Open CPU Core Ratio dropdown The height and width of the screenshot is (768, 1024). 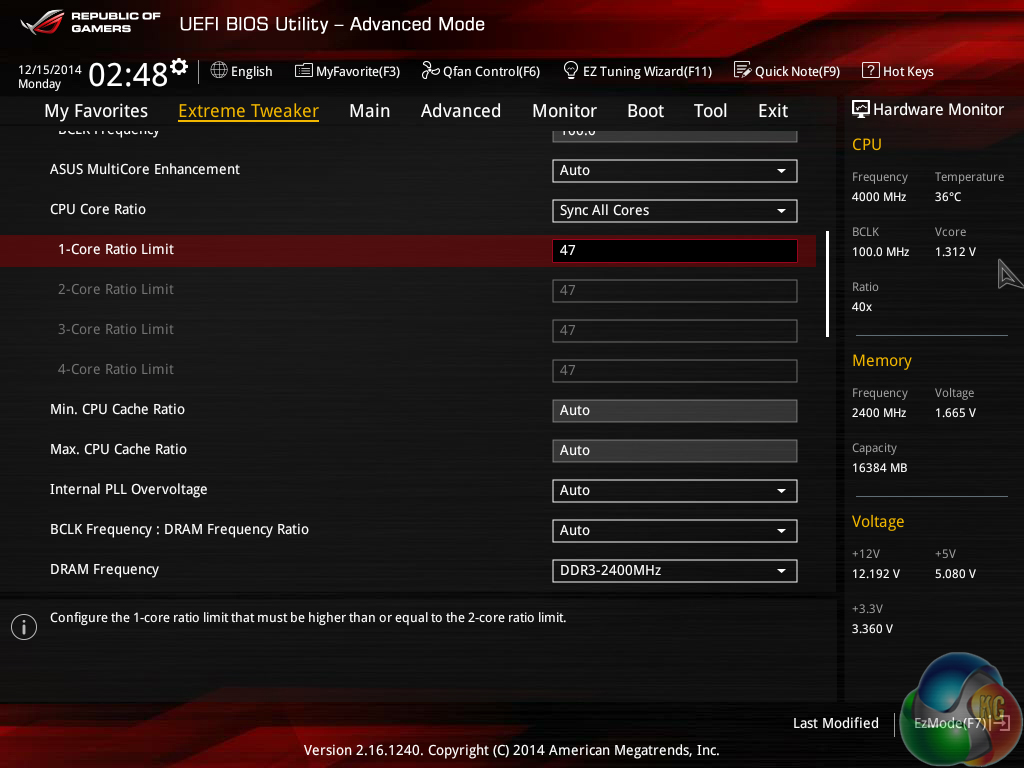click(675, 210)
